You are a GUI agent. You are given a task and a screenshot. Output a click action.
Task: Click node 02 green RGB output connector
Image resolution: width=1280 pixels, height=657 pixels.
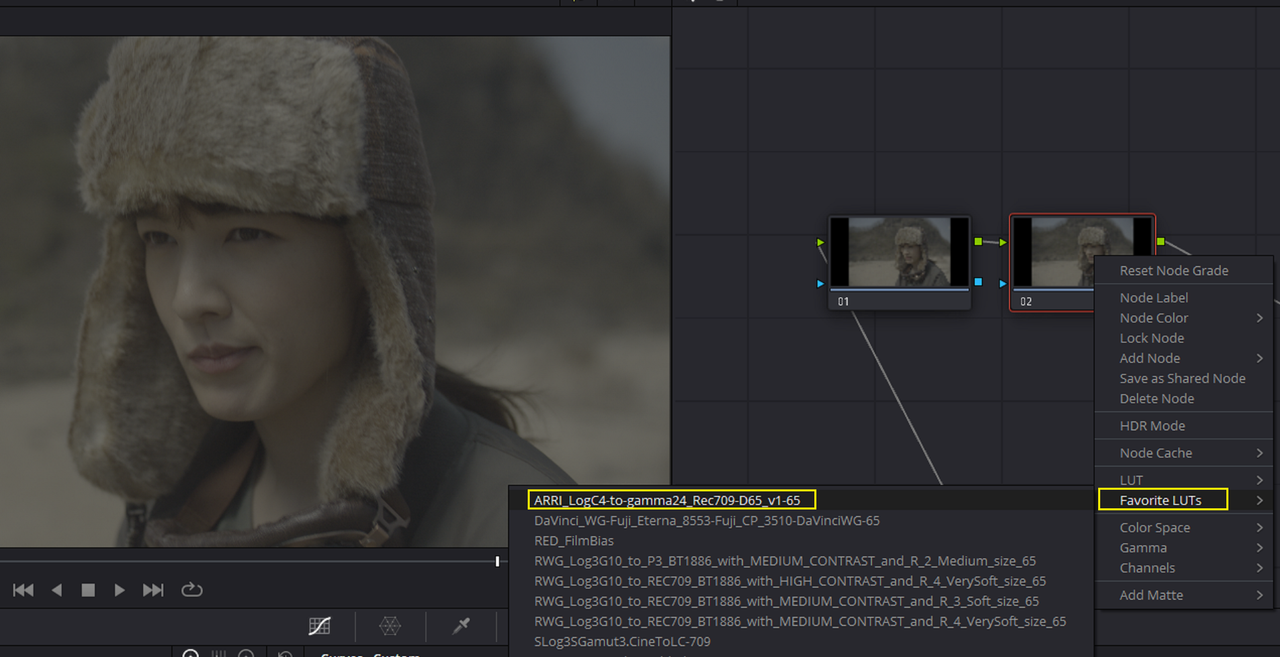[1160, 242]
